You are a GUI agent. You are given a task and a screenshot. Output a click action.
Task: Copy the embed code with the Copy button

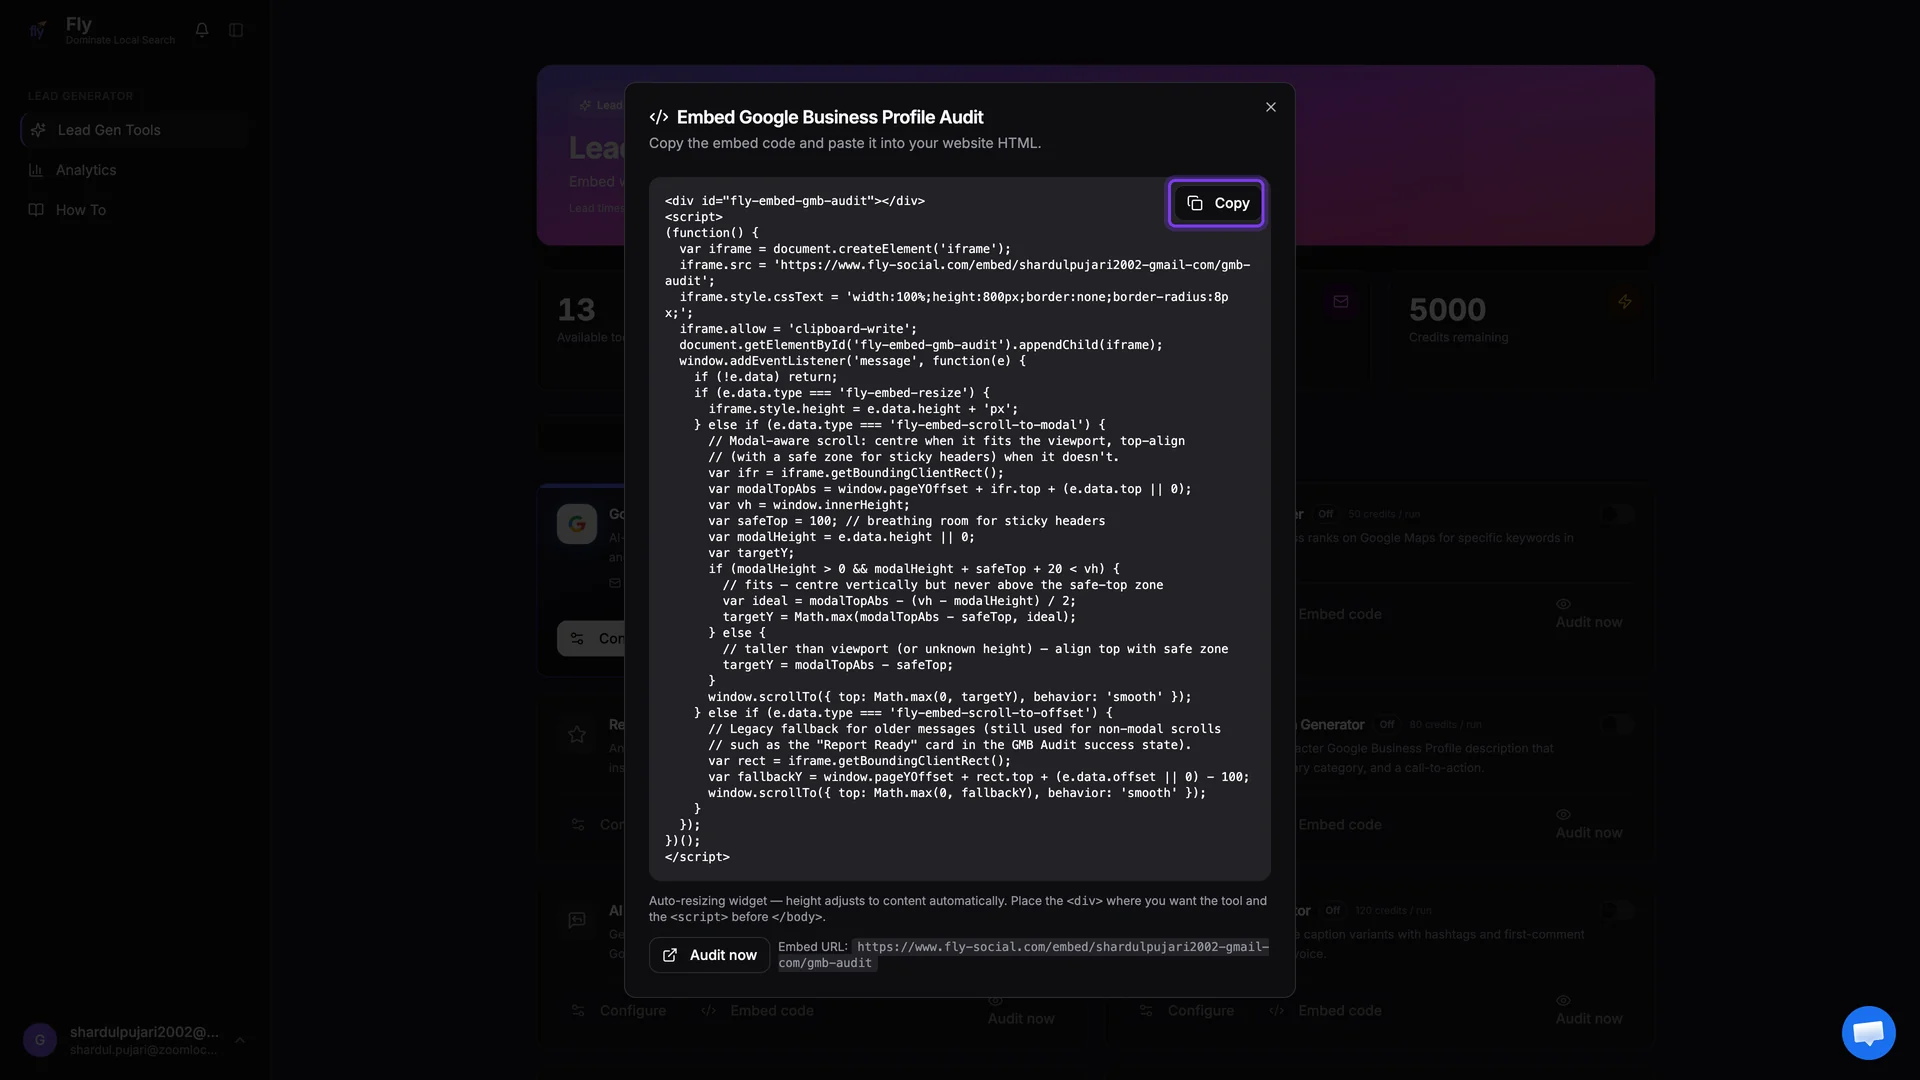[1216, 203]
